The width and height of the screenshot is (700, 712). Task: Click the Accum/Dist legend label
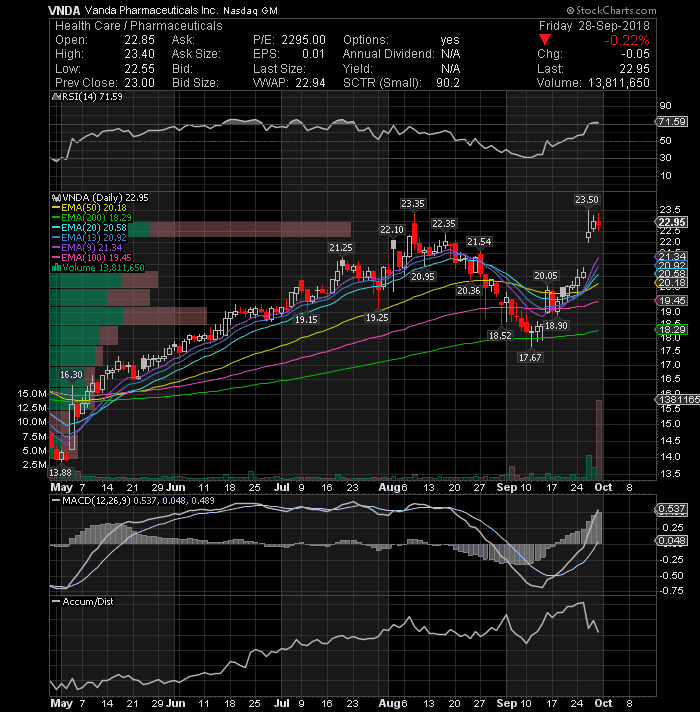[88, 602]
